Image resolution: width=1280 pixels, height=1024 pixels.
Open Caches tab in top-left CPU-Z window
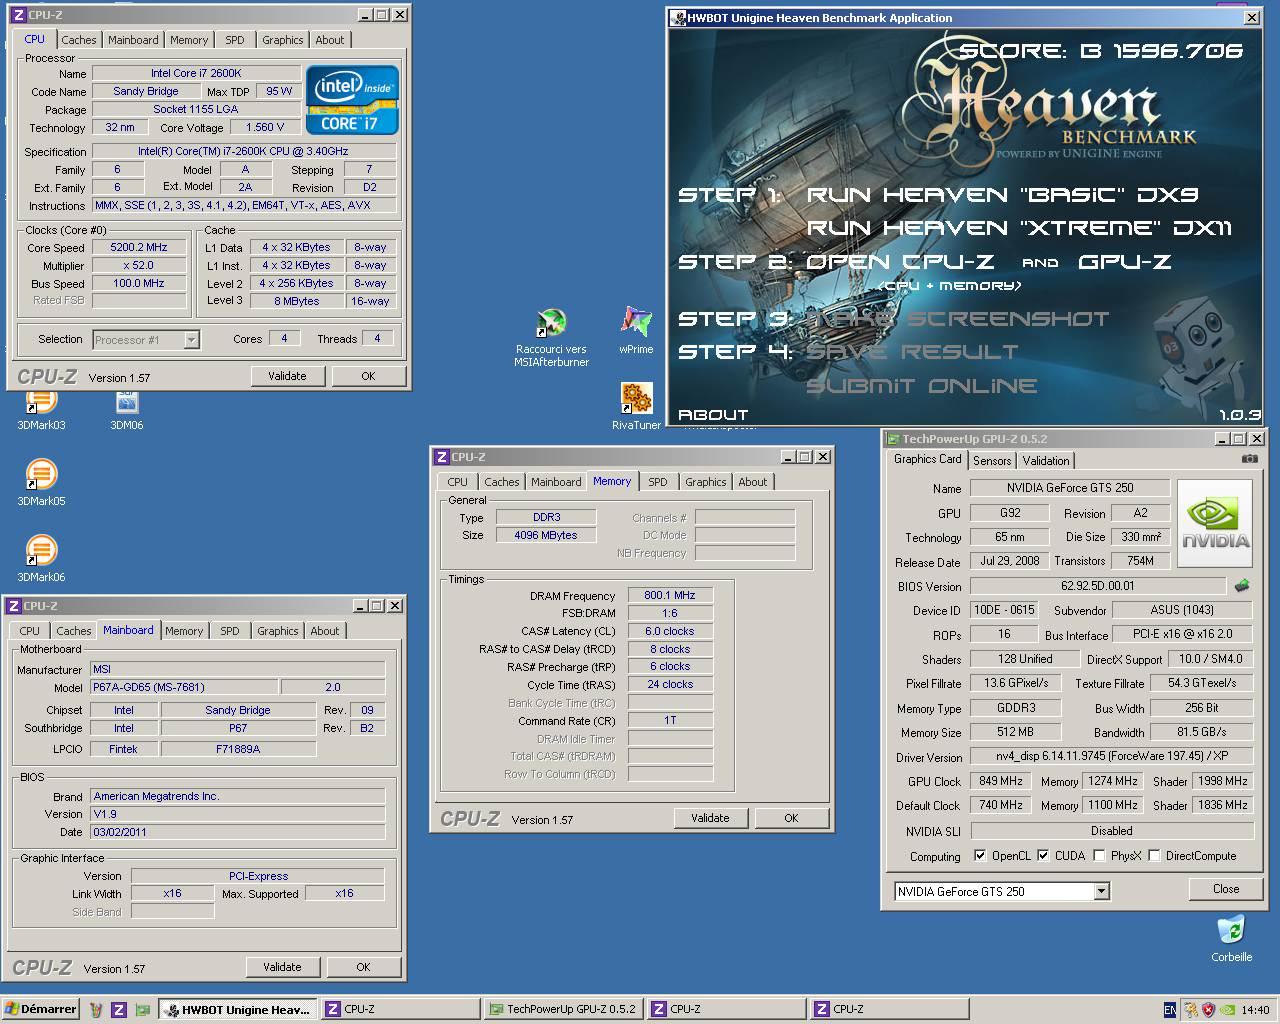(x=79, y=40)
